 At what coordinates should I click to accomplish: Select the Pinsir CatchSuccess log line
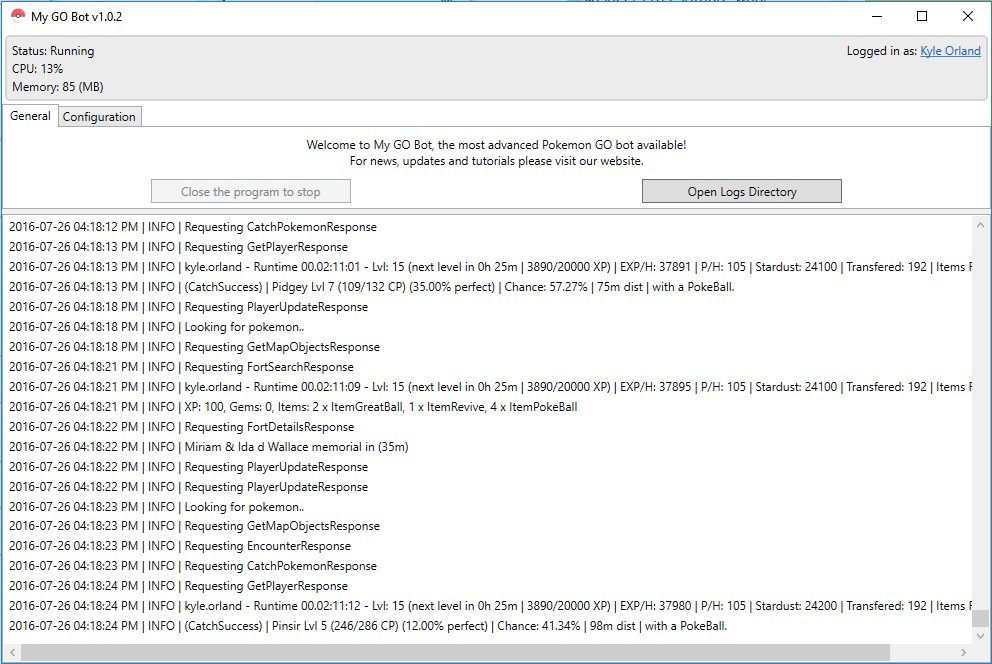[x=368, y=625]
